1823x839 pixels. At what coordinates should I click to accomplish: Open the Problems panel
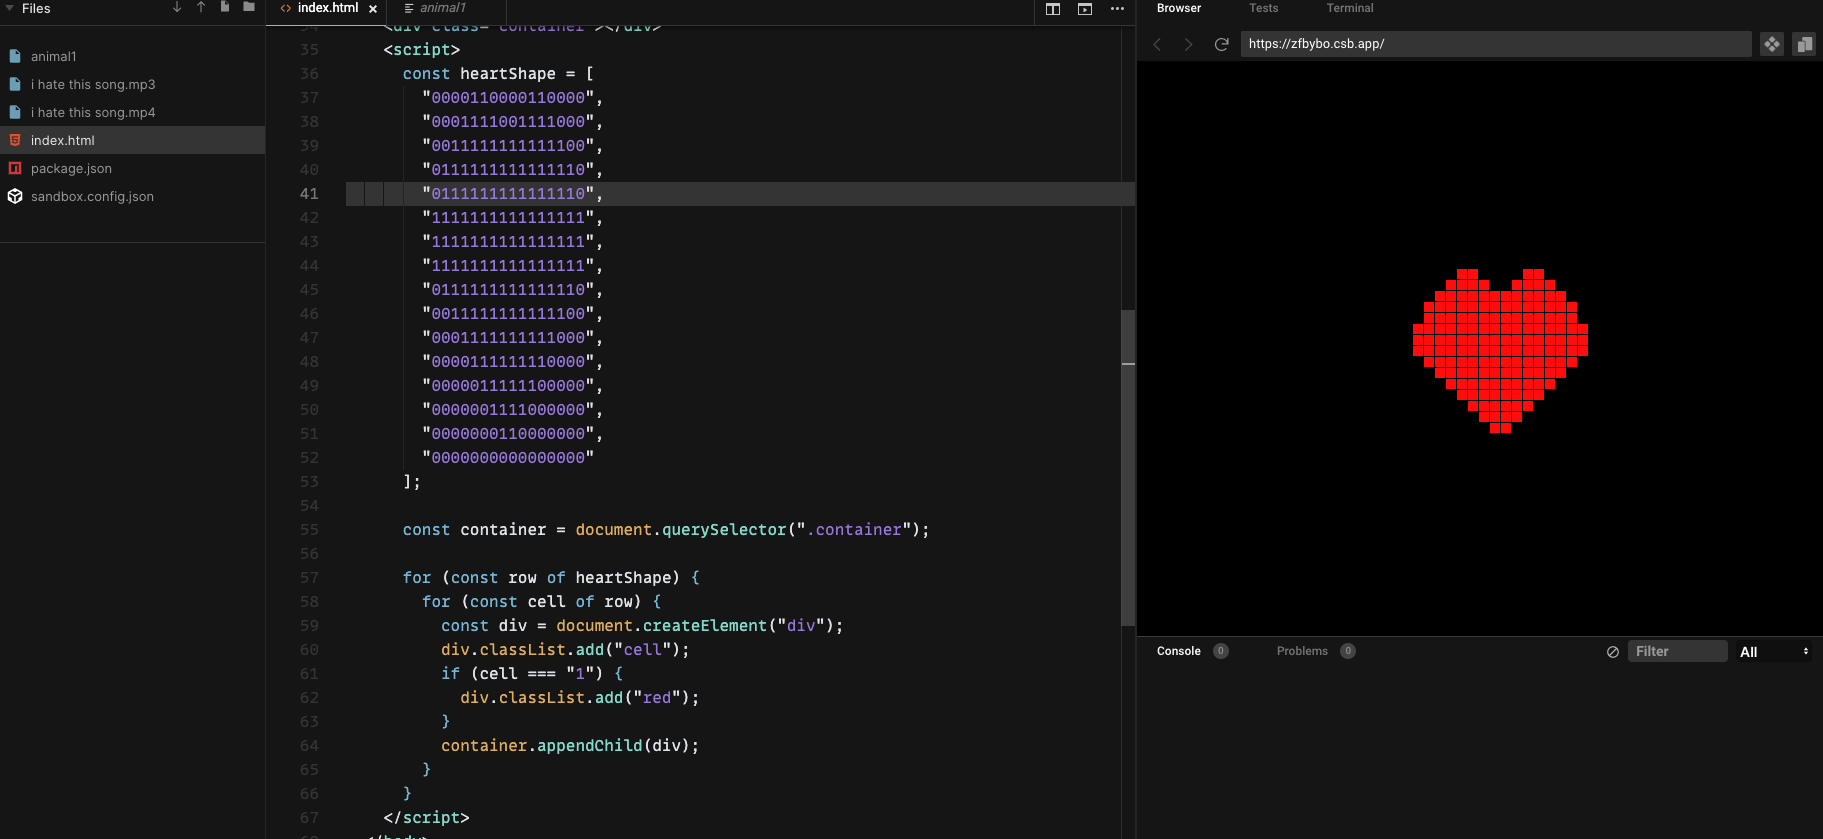pyautogui.click(x=1302, y=651)
